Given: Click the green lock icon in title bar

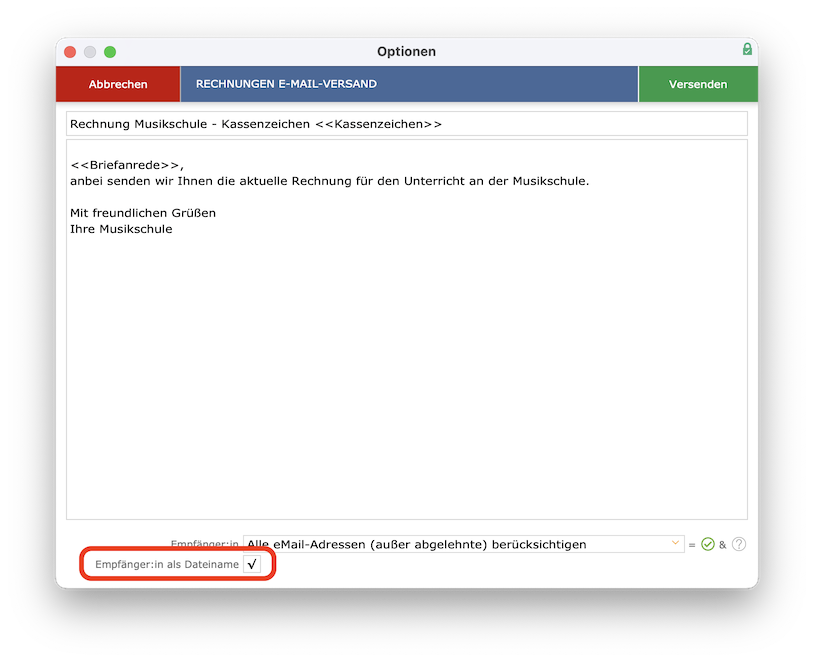Looking at the screenshot, I should (x=747, y=49).
